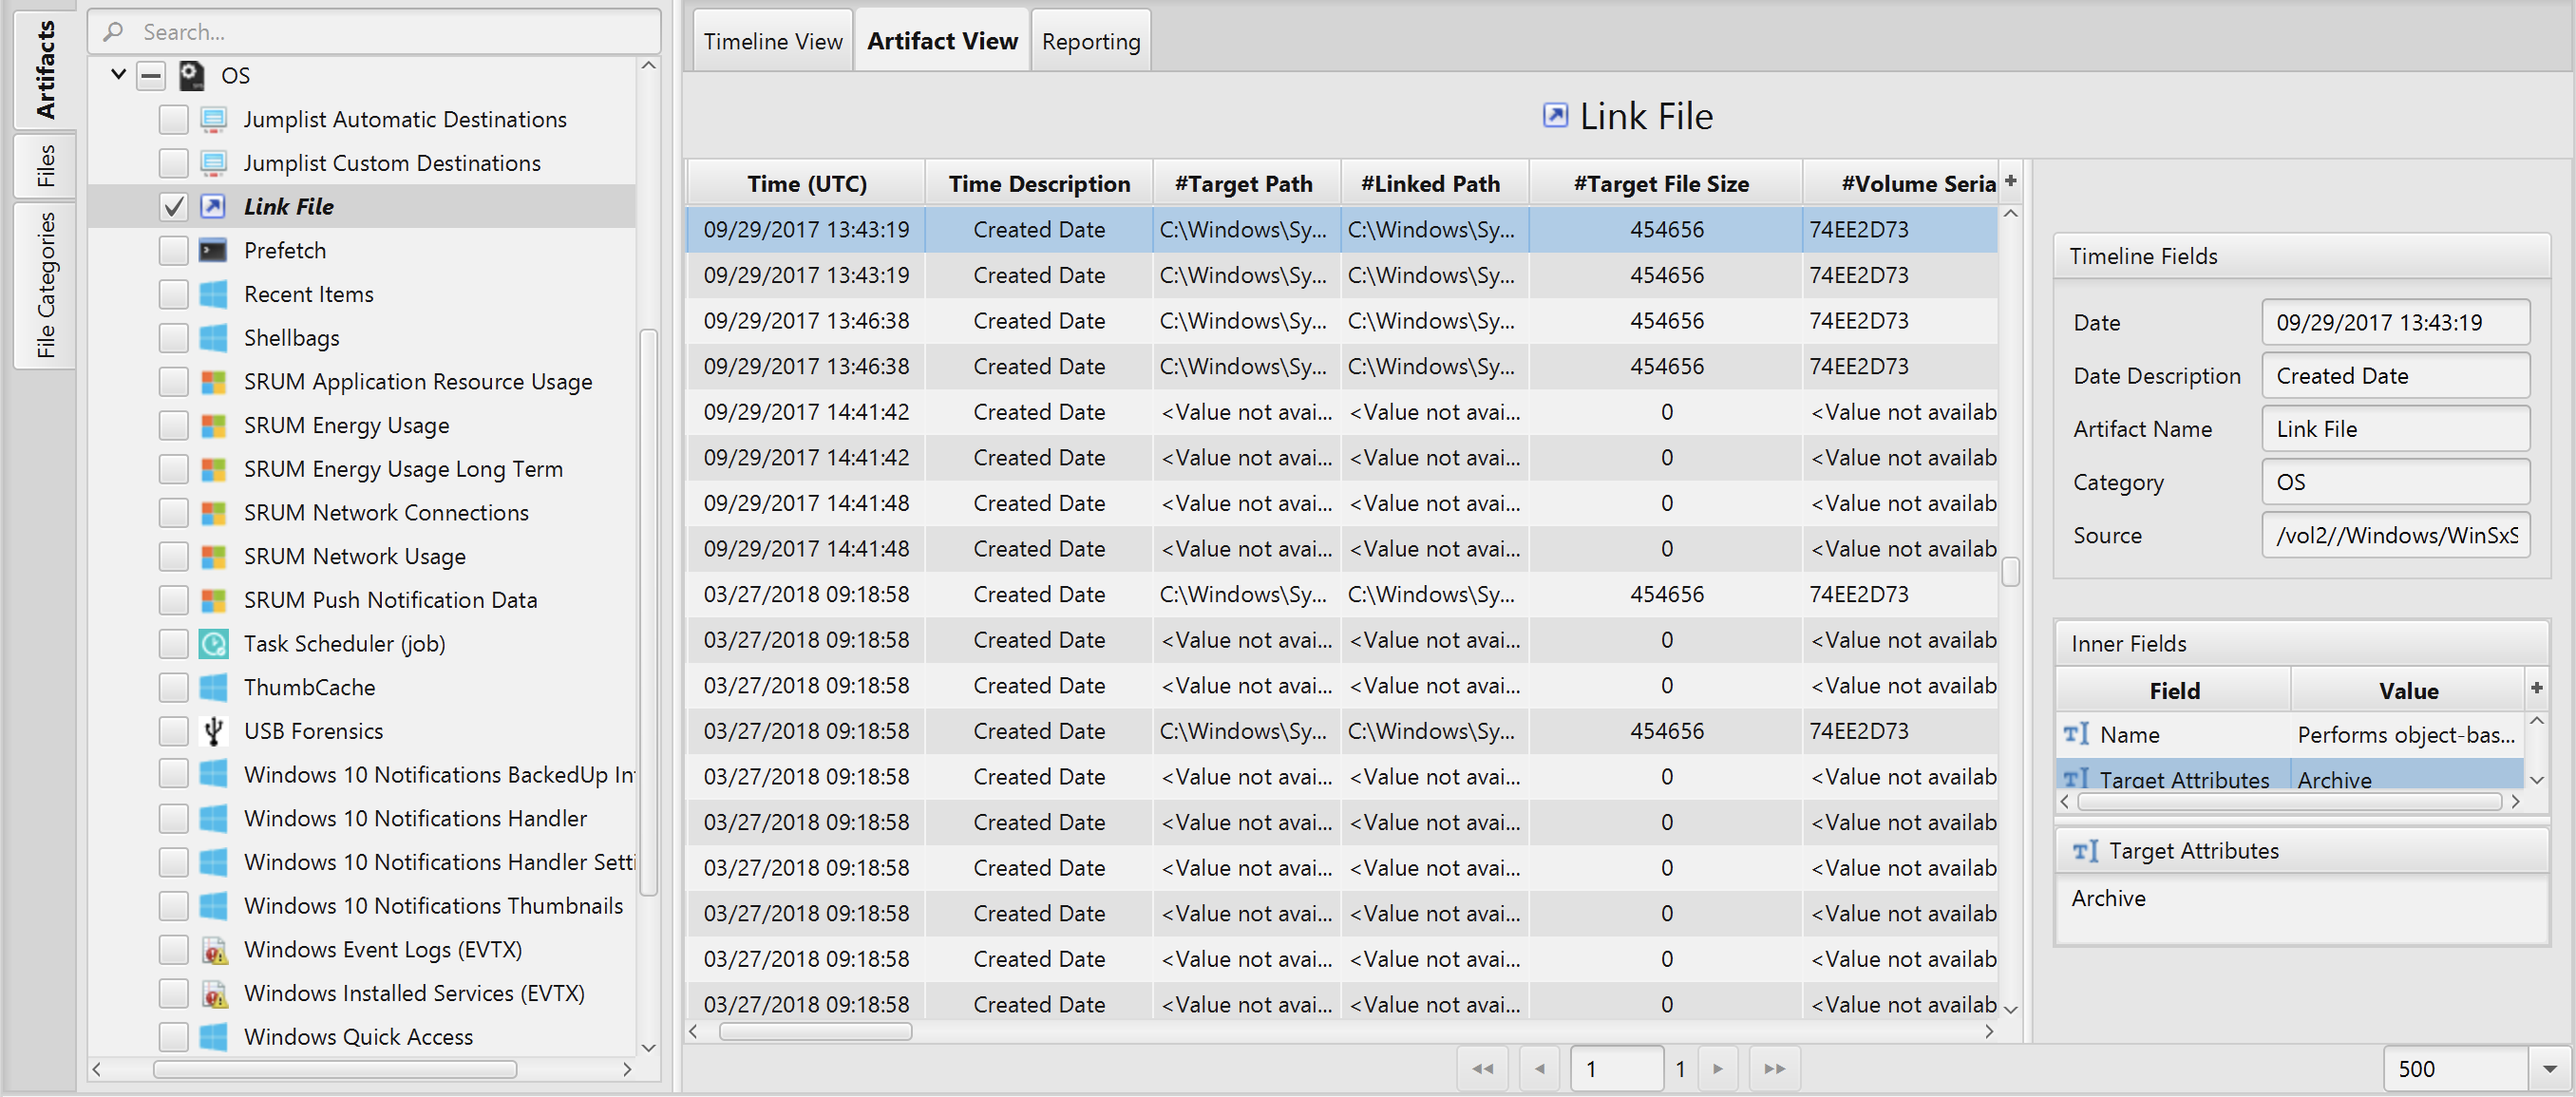Click the Prefetch terminal icon
Image resolution: width=2576 pixels, height=1097 pixels.
click(213, 250)
